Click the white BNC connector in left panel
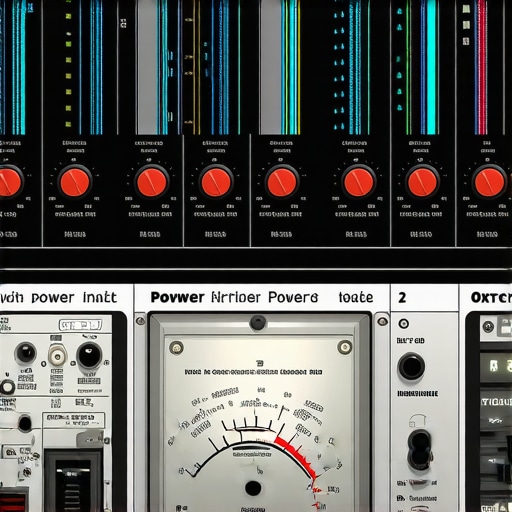This screenshot has width=512, height=512. (x=58, y=356)
